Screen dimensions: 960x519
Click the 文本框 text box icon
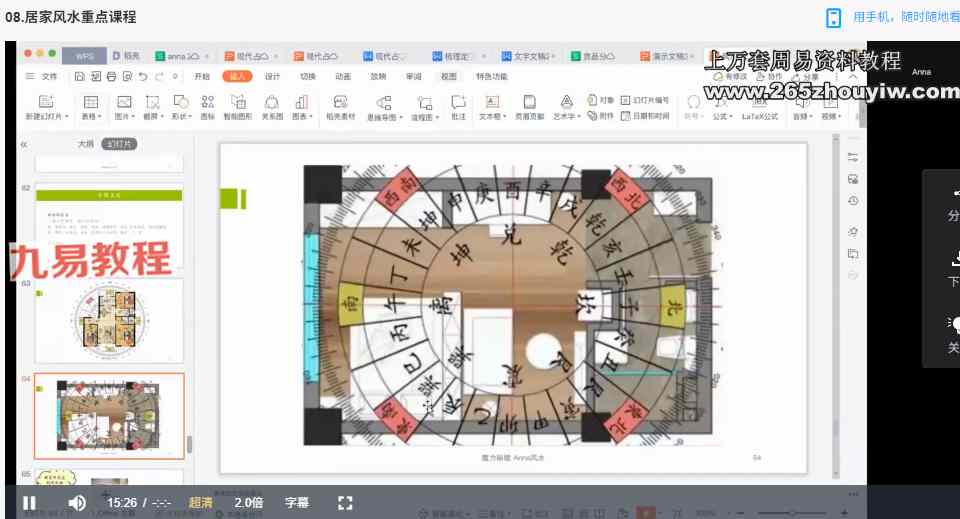pyautogui.click(x=491, y=101)
